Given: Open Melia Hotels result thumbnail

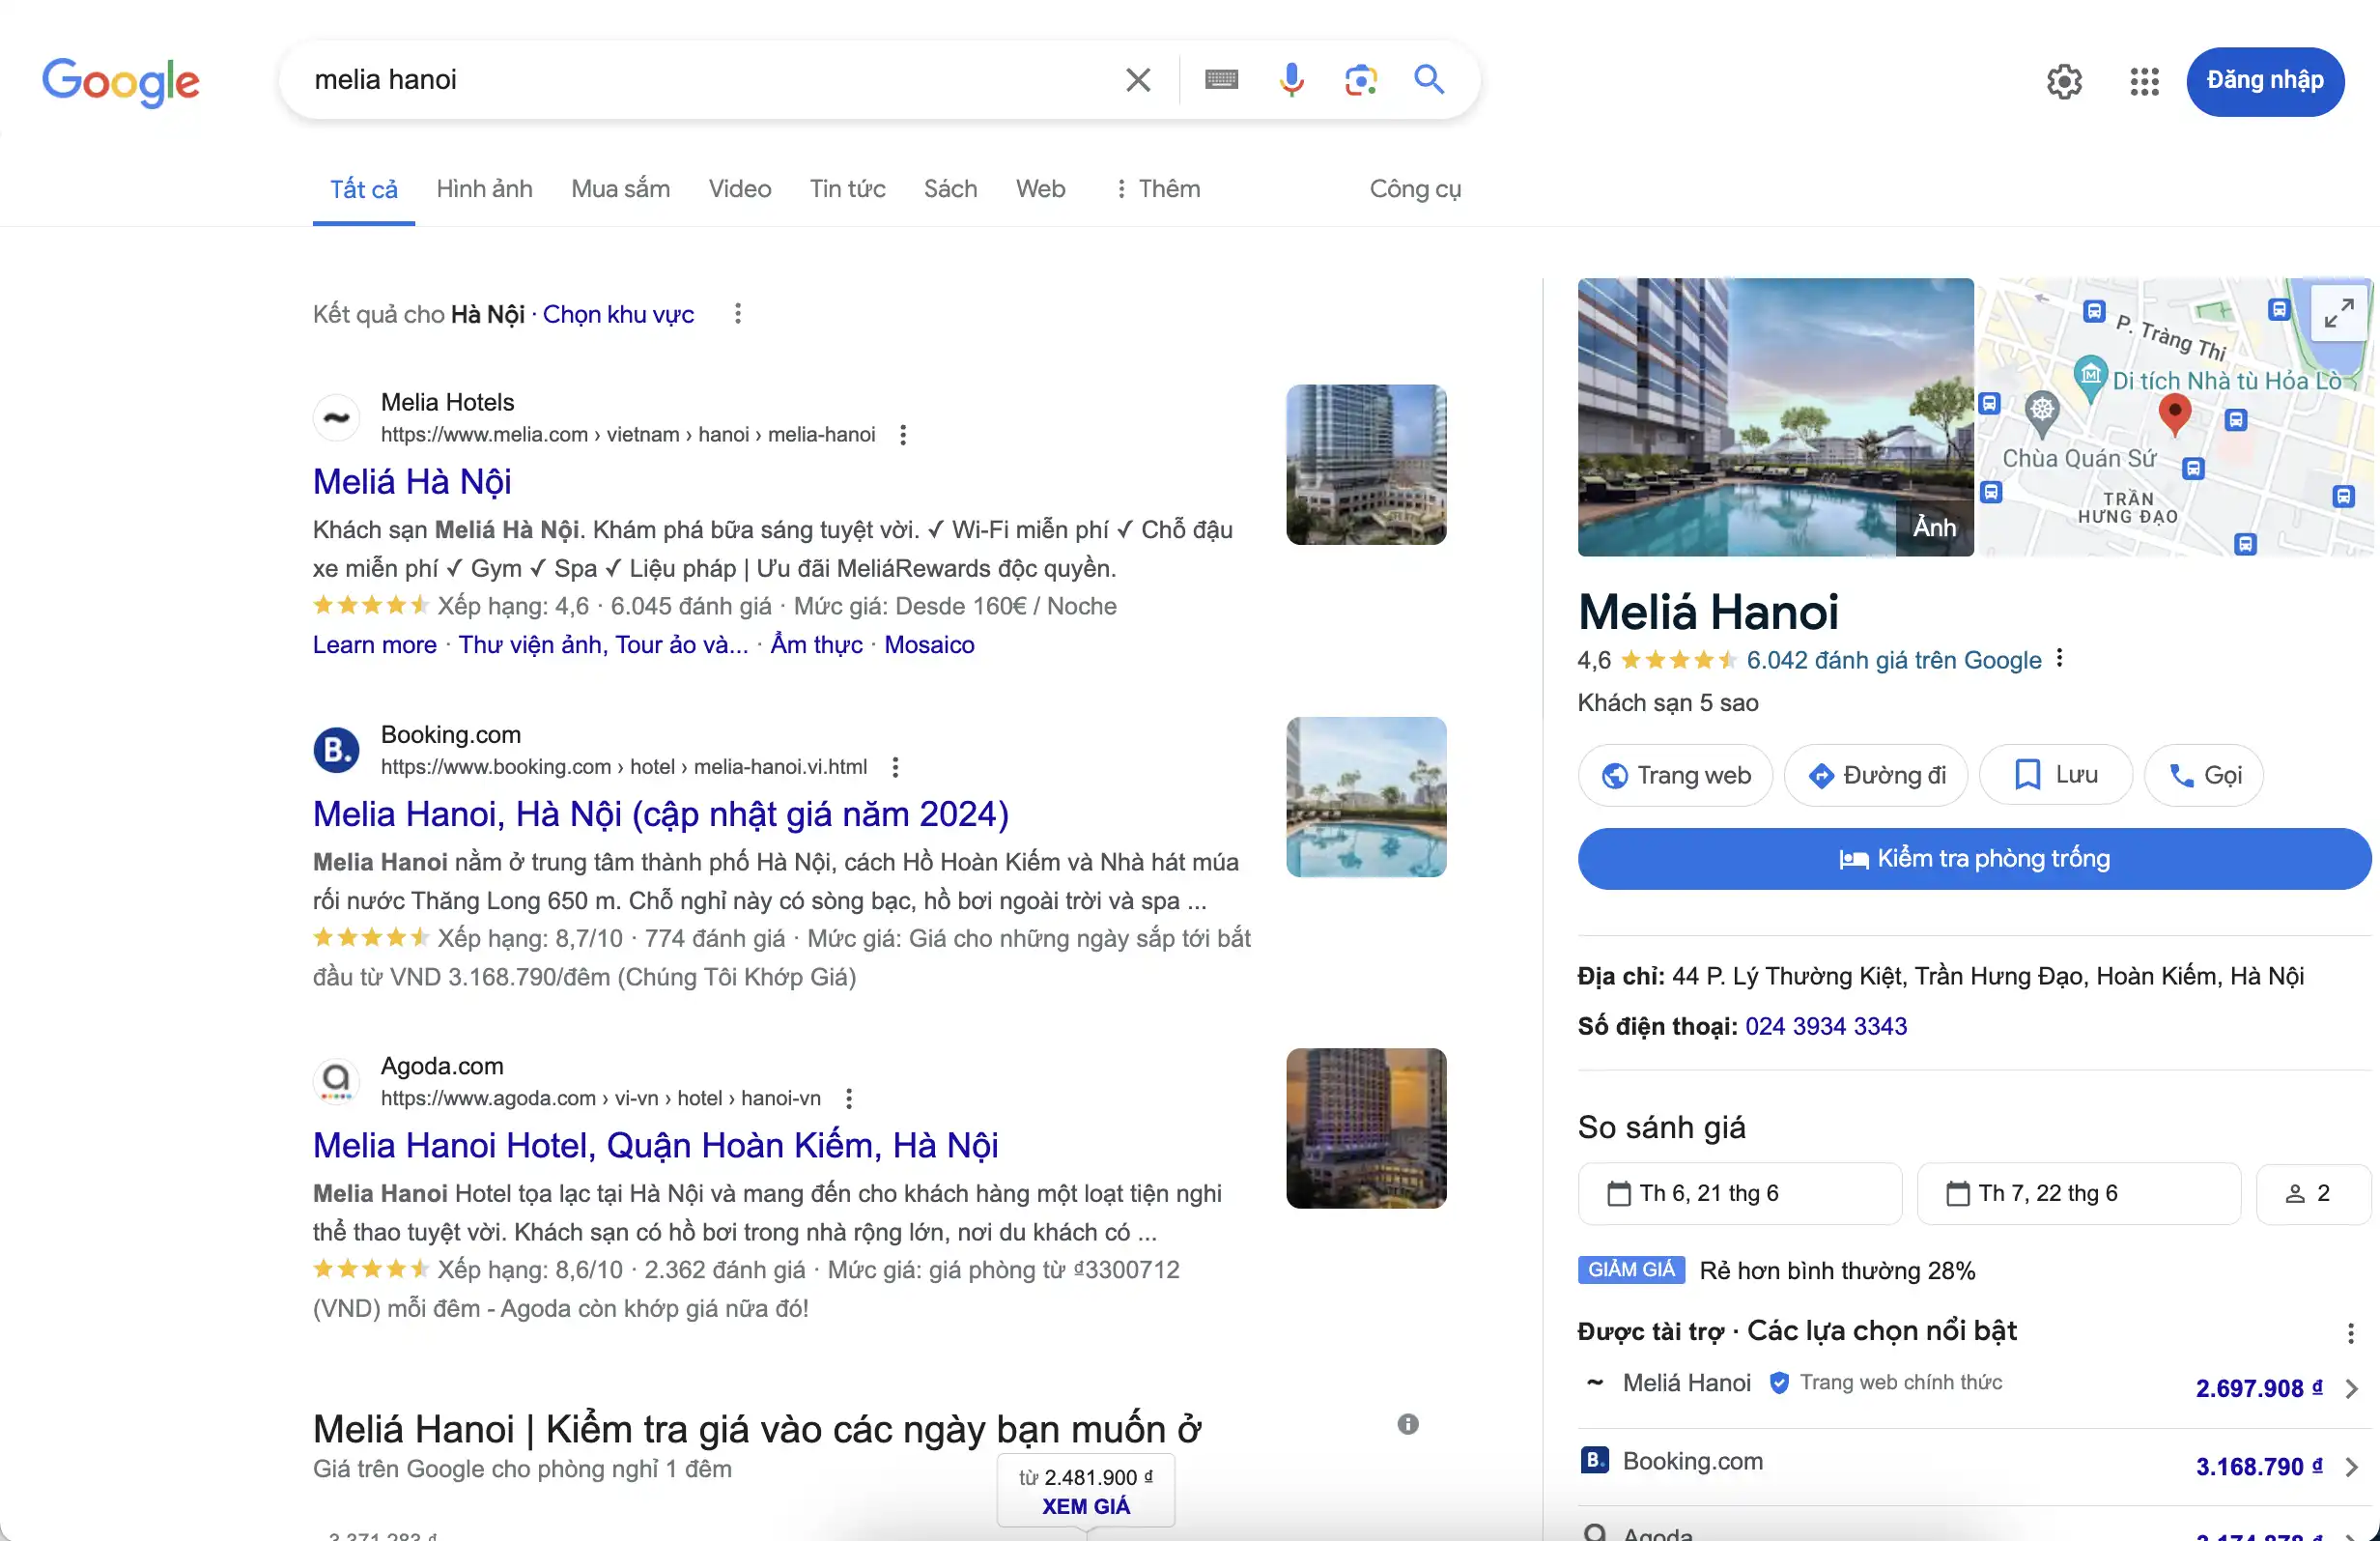Looking at the screenshot, I should coord(1366,465).
